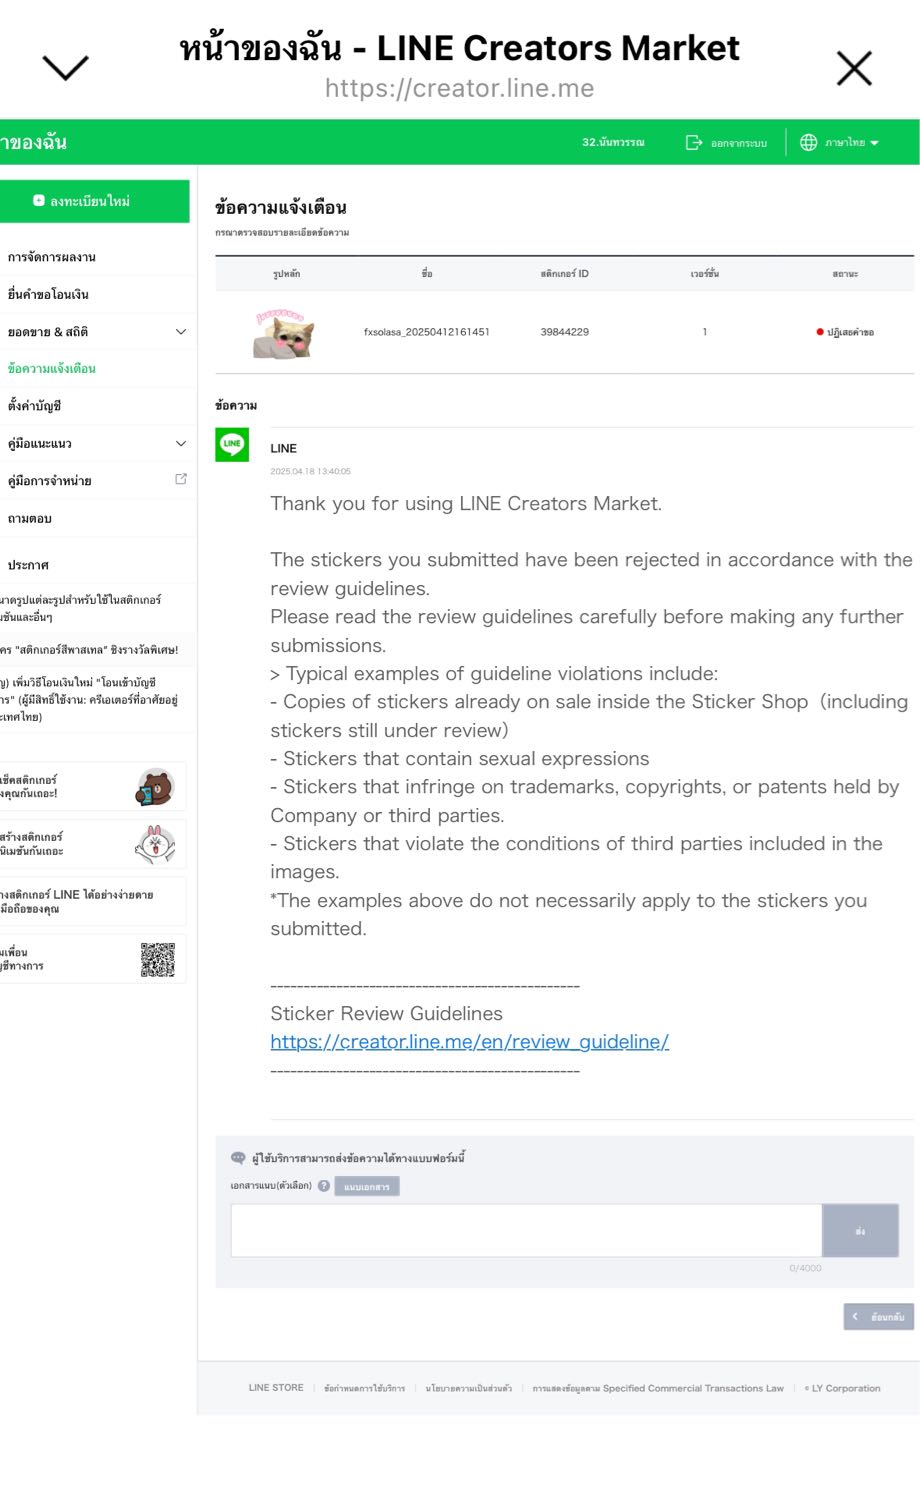Click the globe language icon
The width and height of the screenshot is (920, 1500).
[x=808, y=143]
